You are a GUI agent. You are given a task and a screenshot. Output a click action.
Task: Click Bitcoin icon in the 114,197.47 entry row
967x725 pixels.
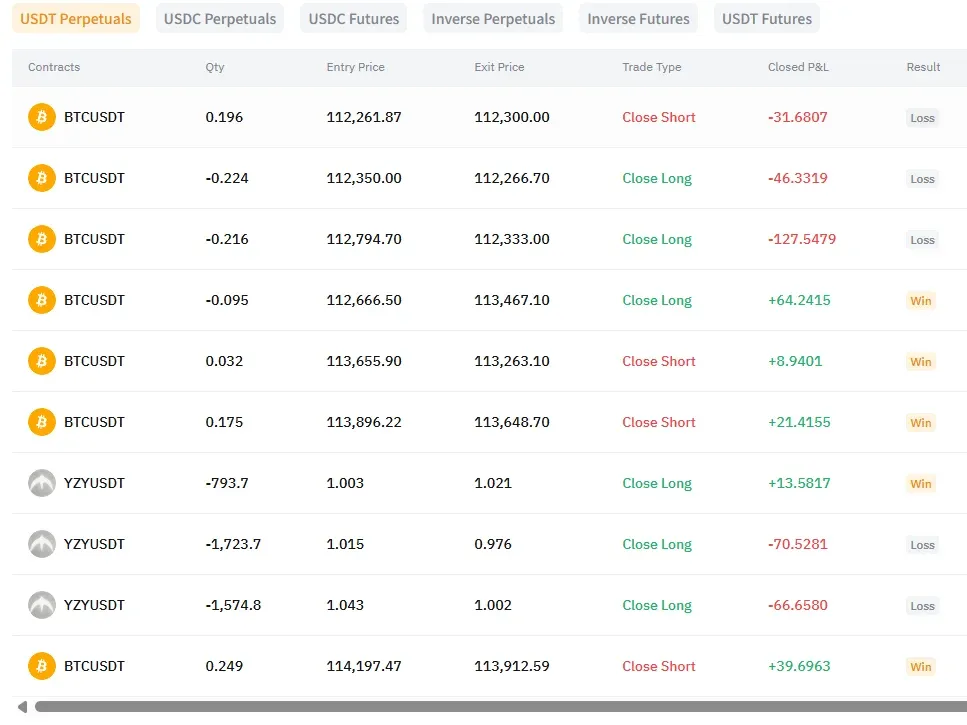tap(42, 666)
